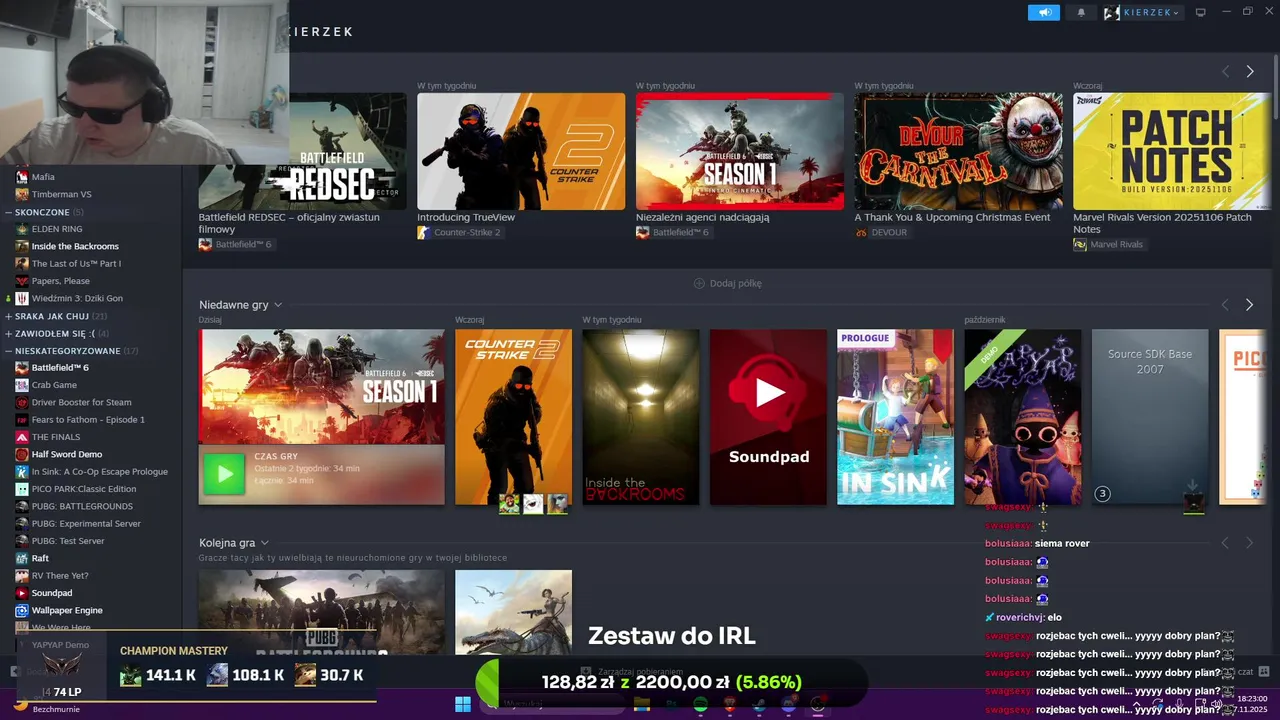Open the Kolejna gra shelf dropdown

[x=265, y=543]
